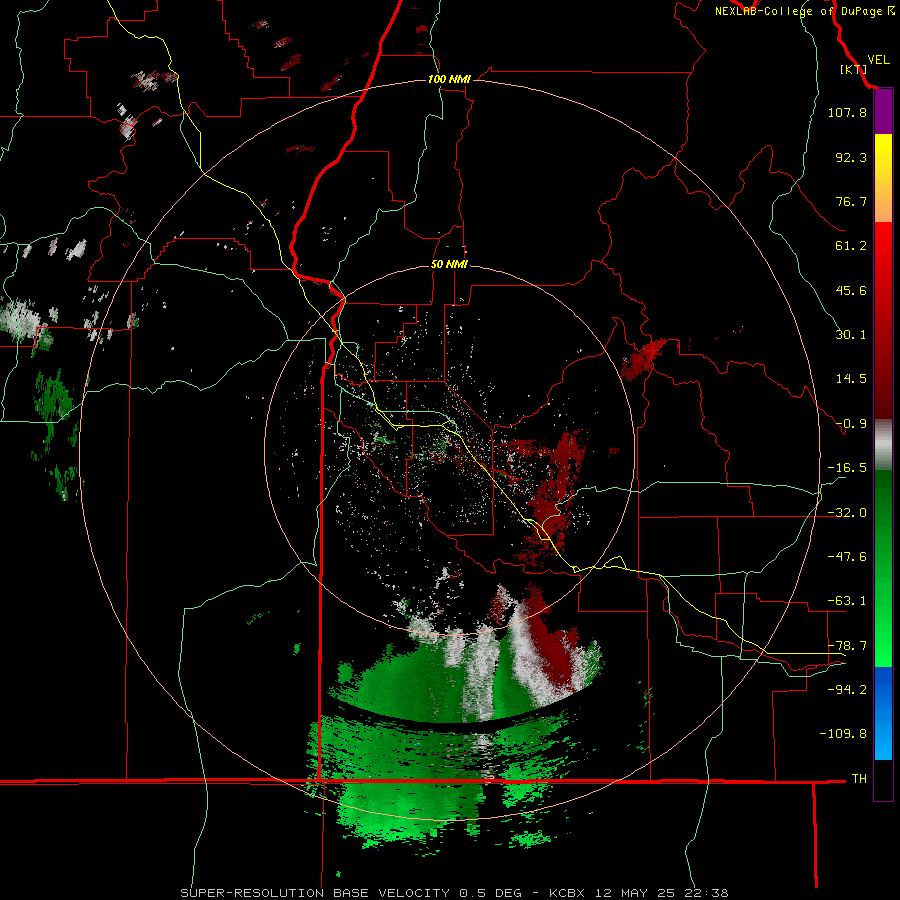Click the 14.5 velocity scale value

[851, 379]
